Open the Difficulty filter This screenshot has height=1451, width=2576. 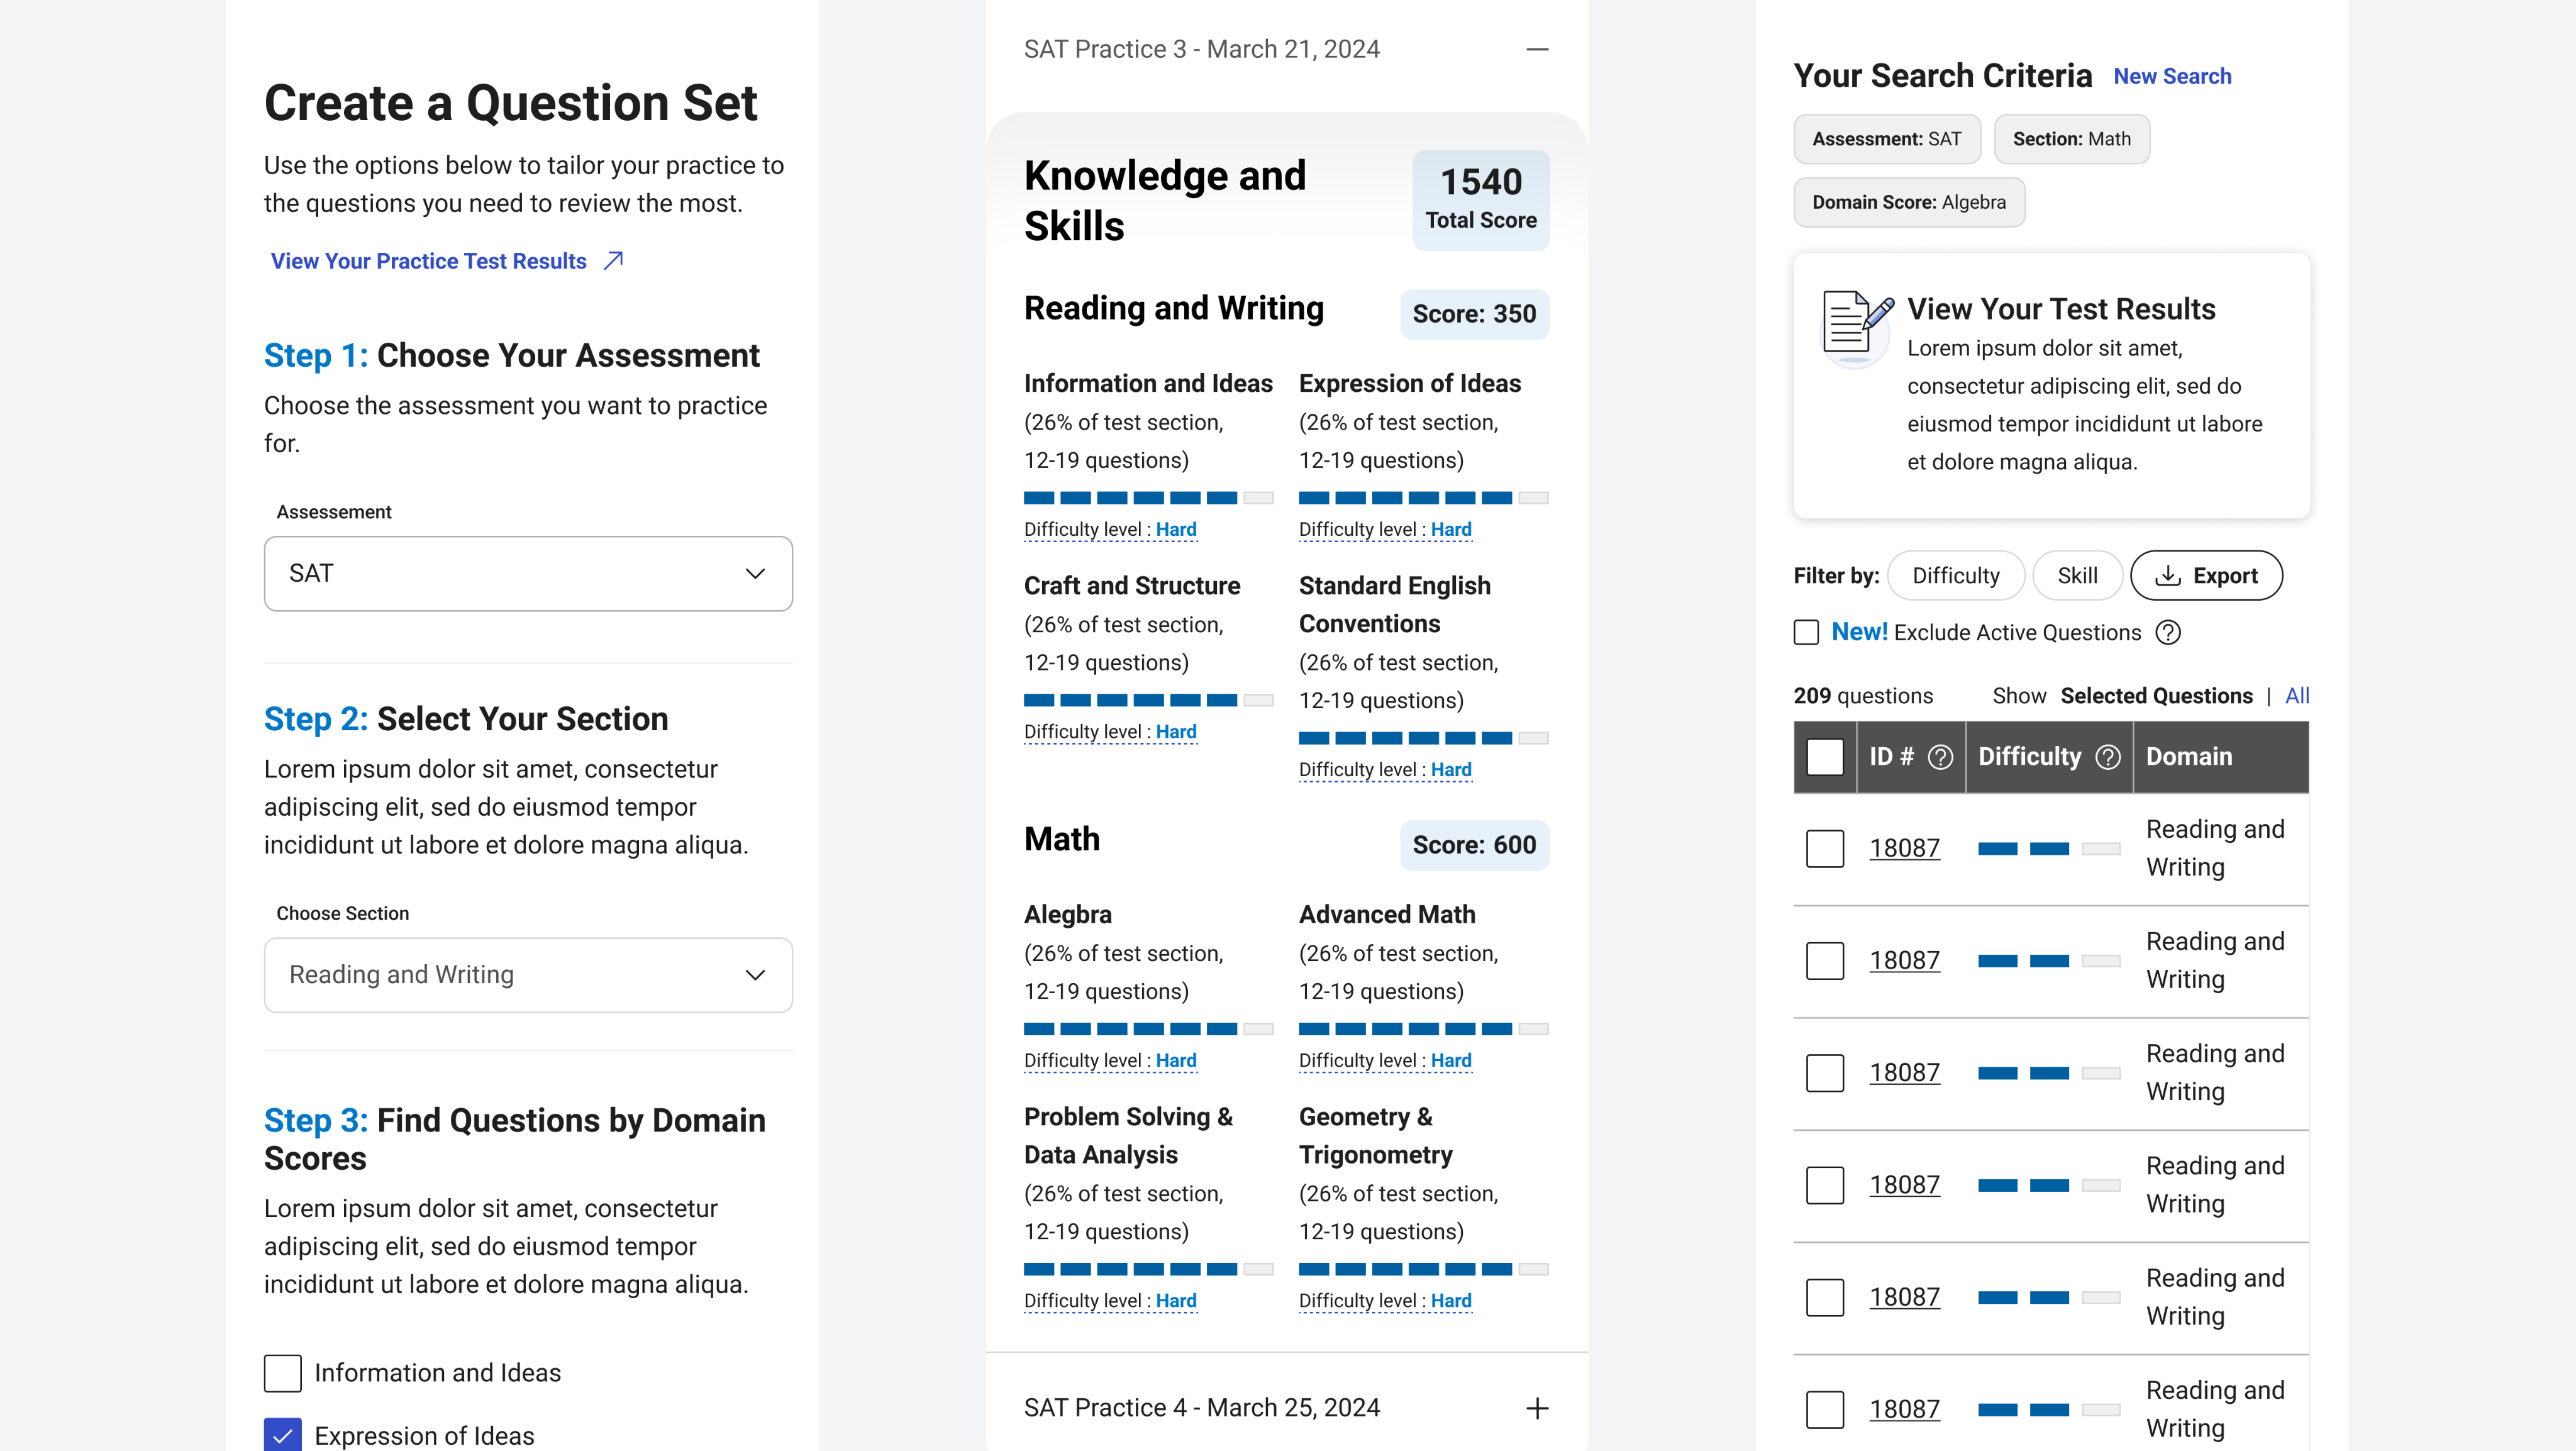pyautogui.click(x=1955, y=576)
